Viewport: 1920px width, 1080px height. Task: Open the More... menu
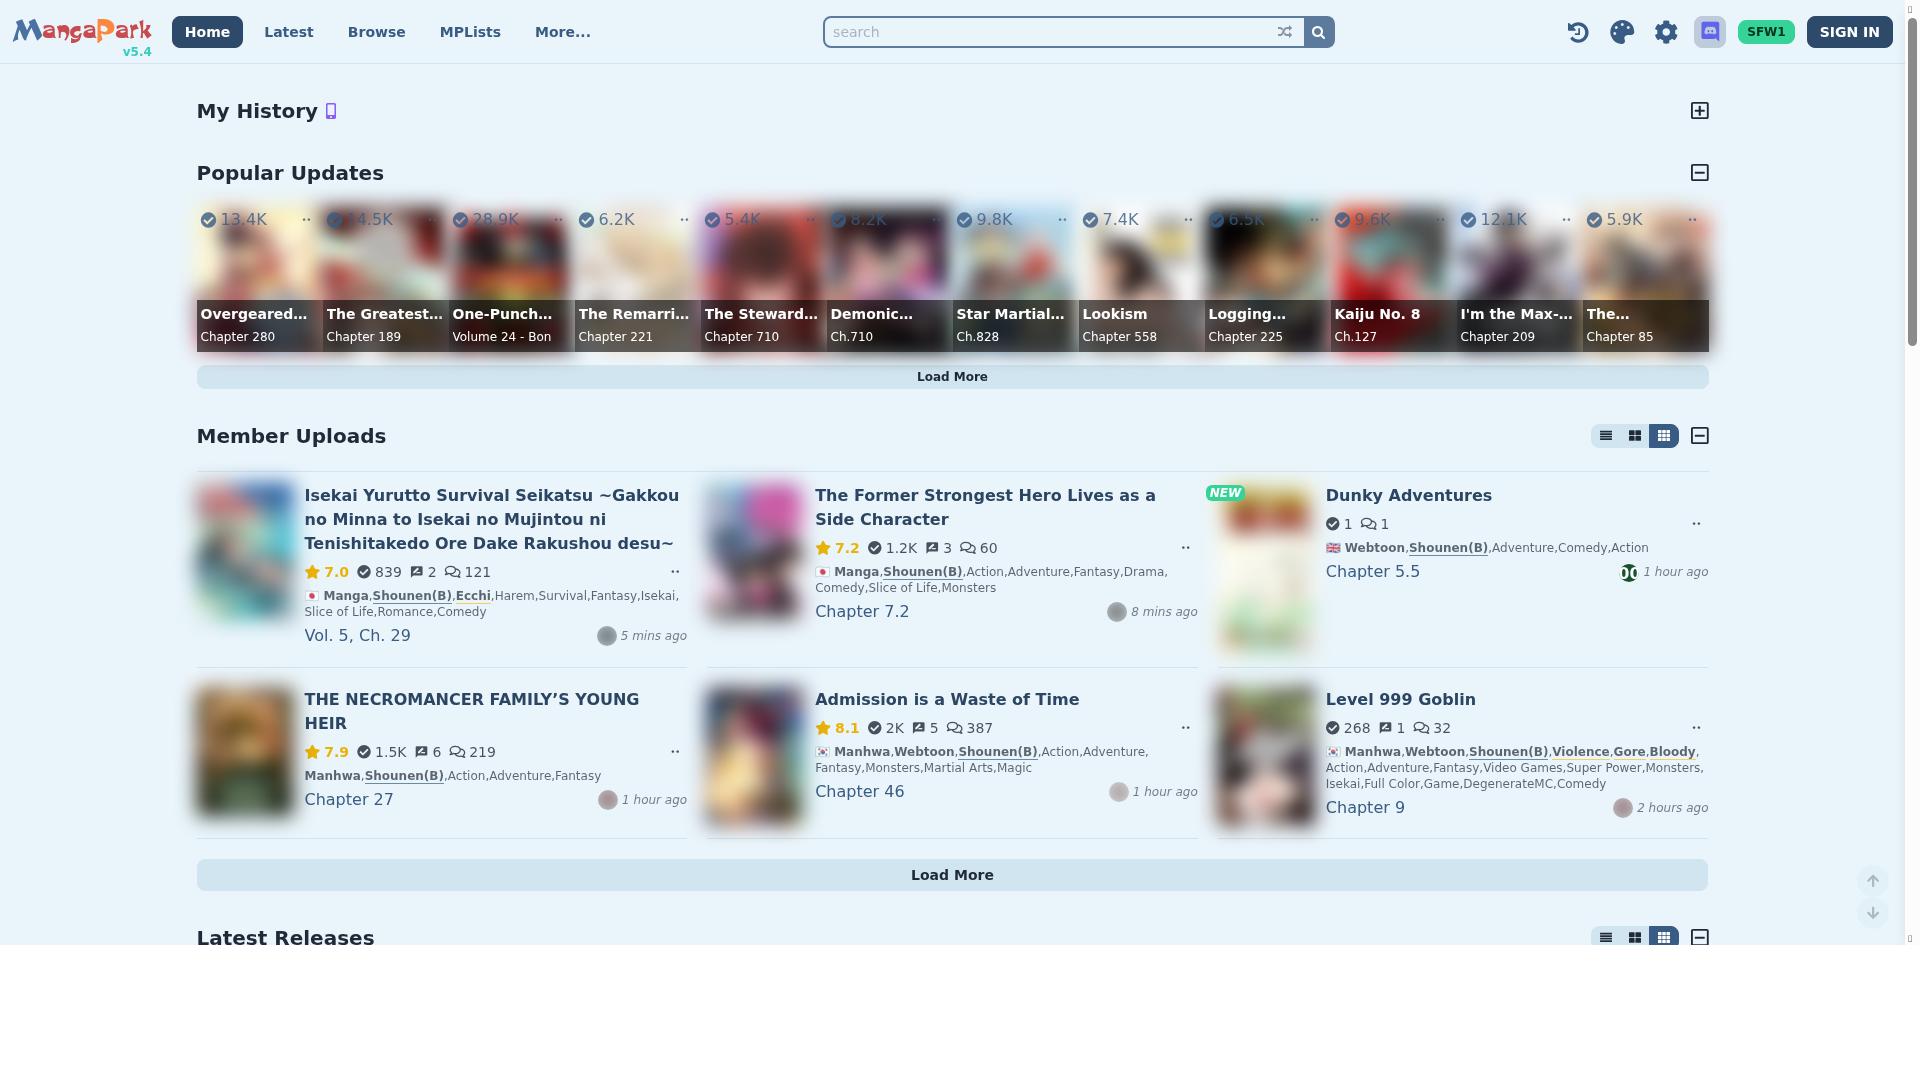click(x=562, y=32)
